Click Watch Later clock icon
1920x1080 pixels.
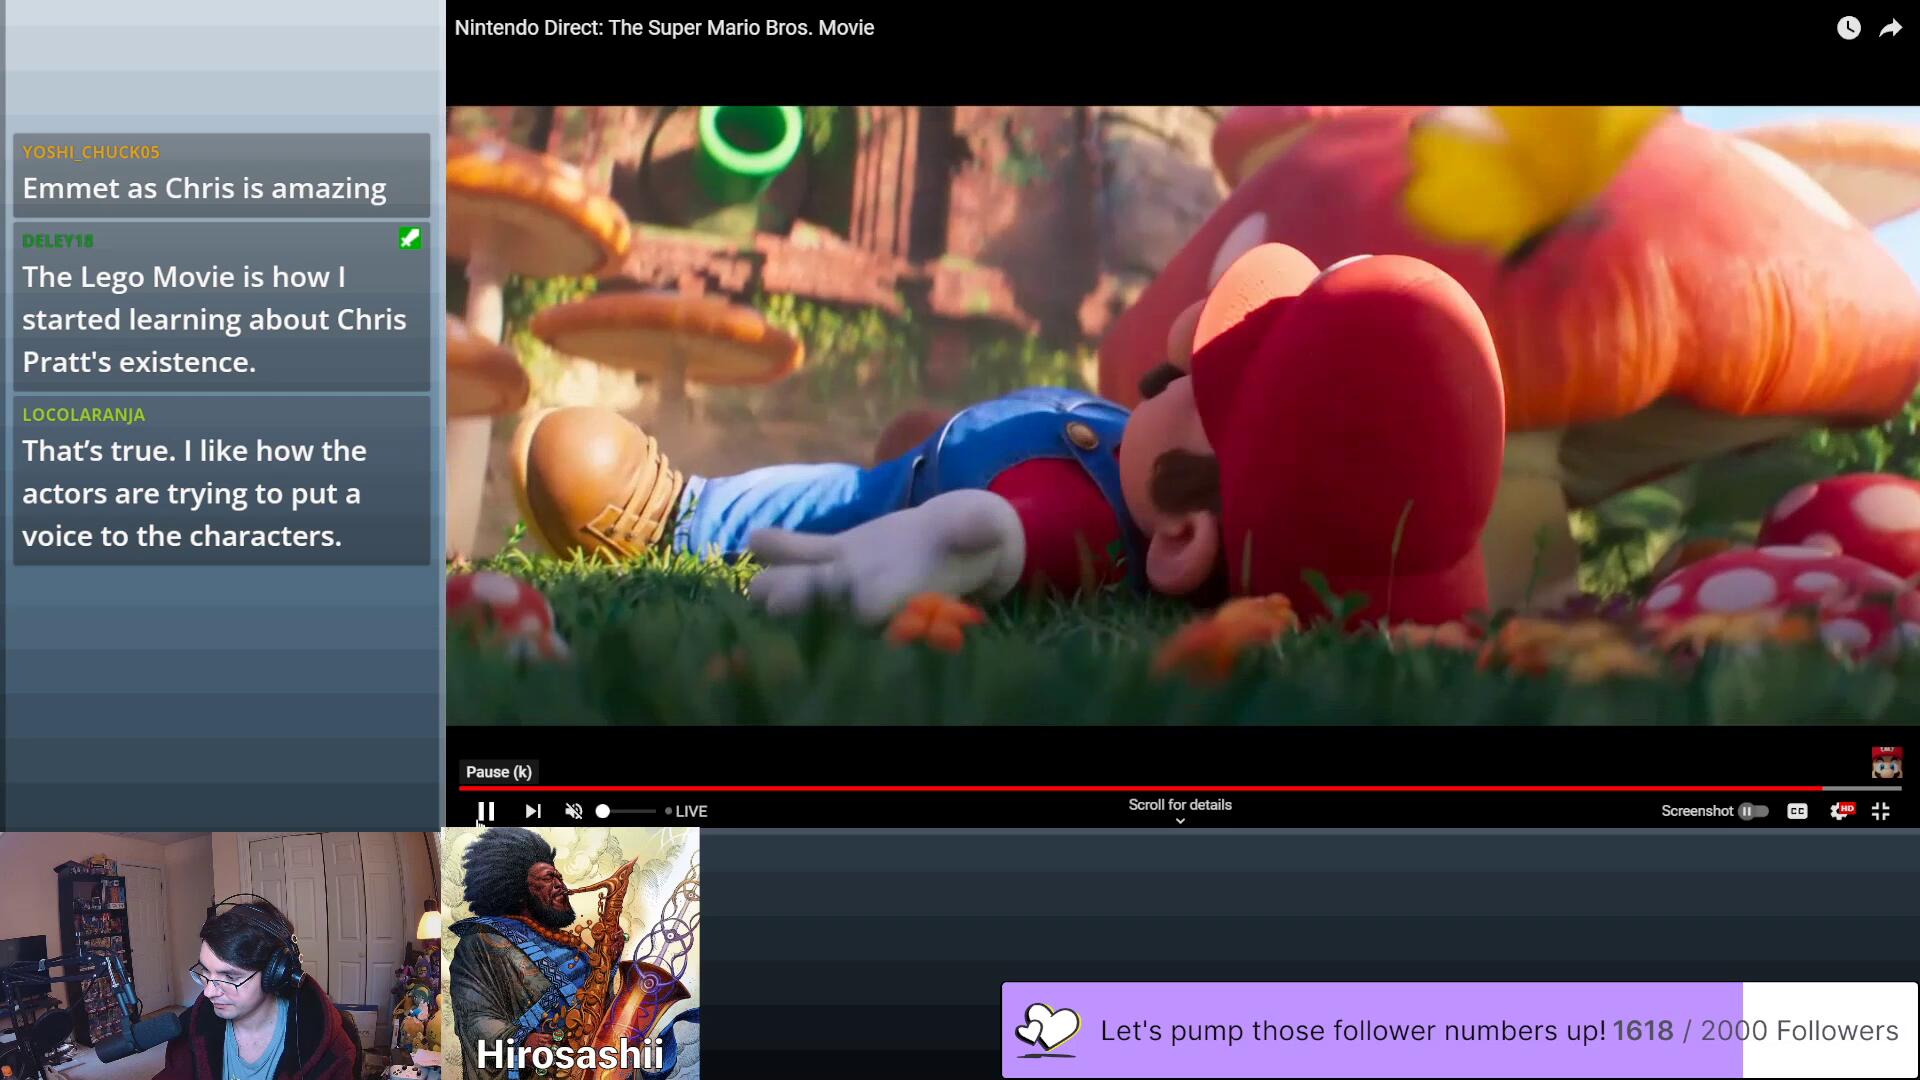[1848, 28]
